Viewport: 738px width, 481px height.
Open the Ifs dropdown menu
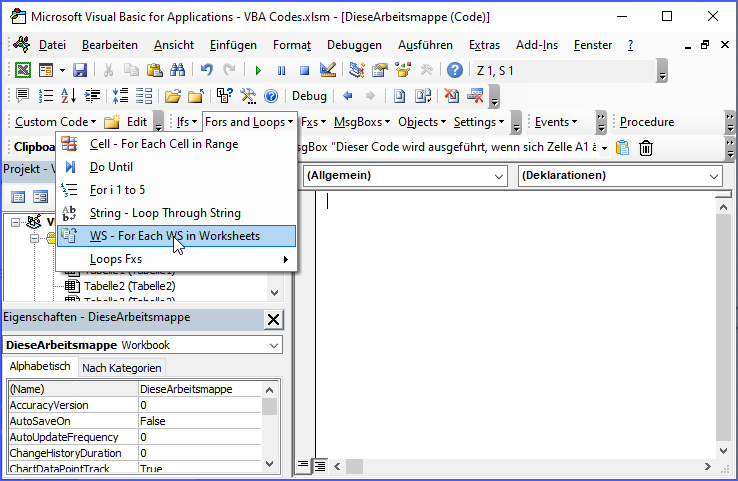click(187, 122)
